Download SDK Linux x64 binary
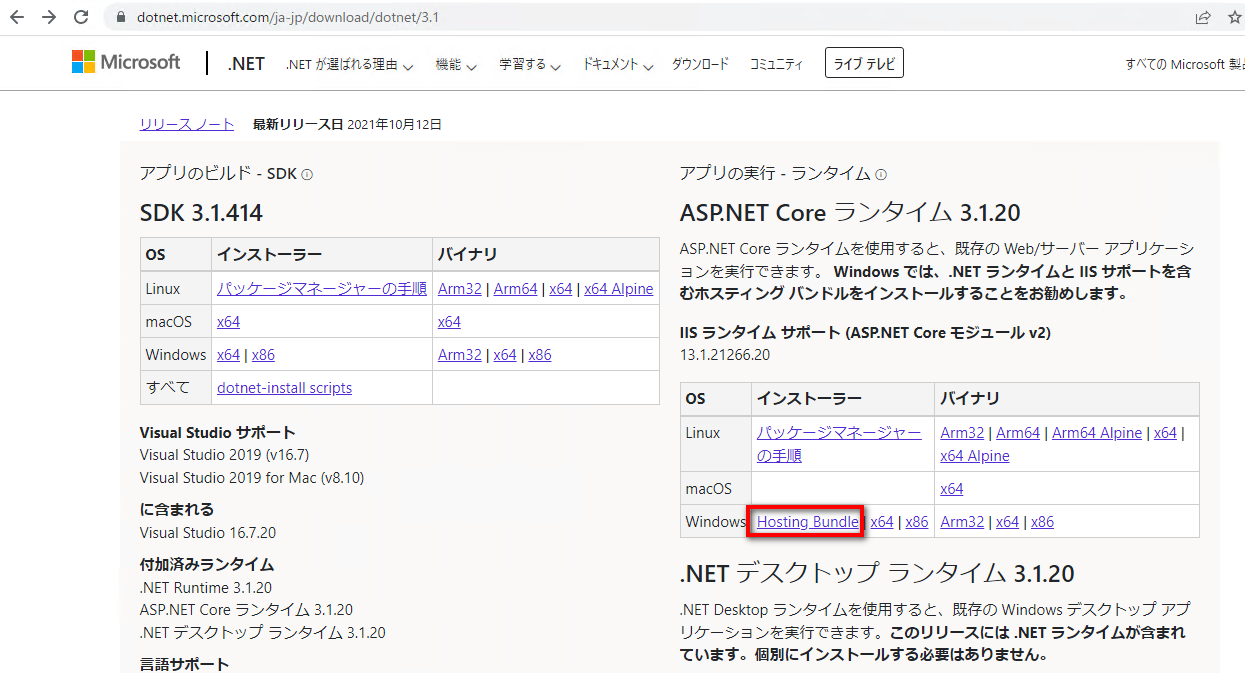 pyautogui.click(x=561, y=289)
